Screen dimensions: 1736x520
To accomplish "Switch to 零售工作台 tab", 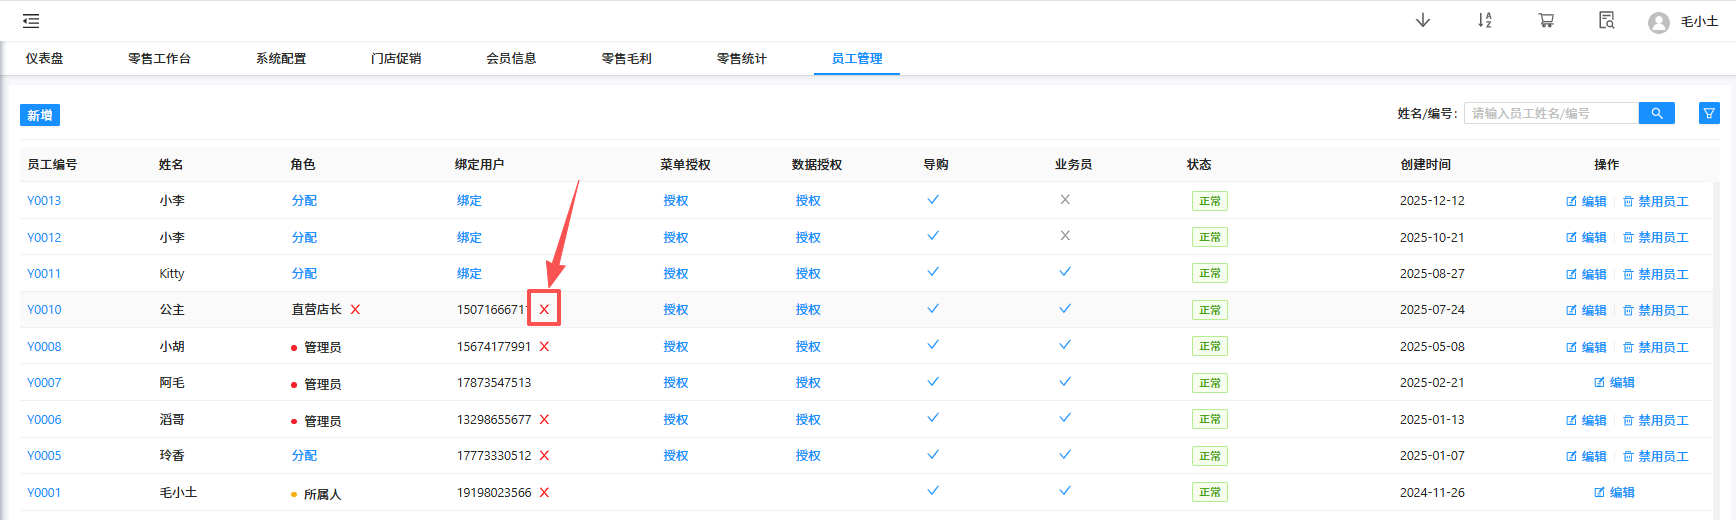I will coord(159,58).
